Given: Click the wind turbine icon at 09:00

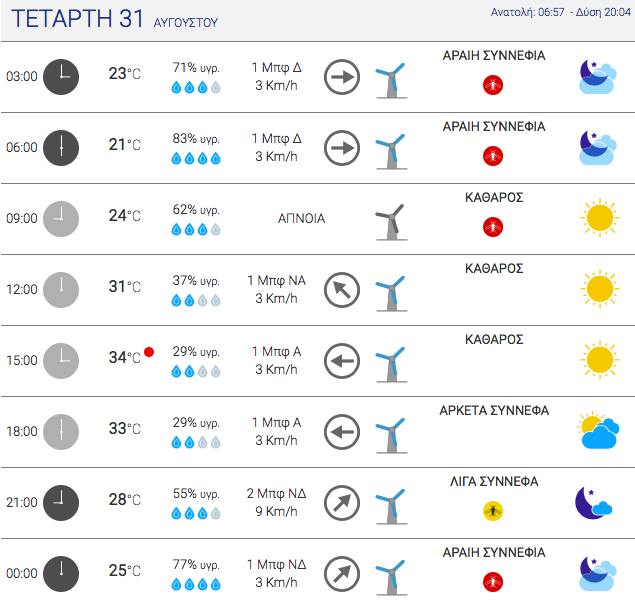Looking at the screenshot, I should click(x=391, y=222).
